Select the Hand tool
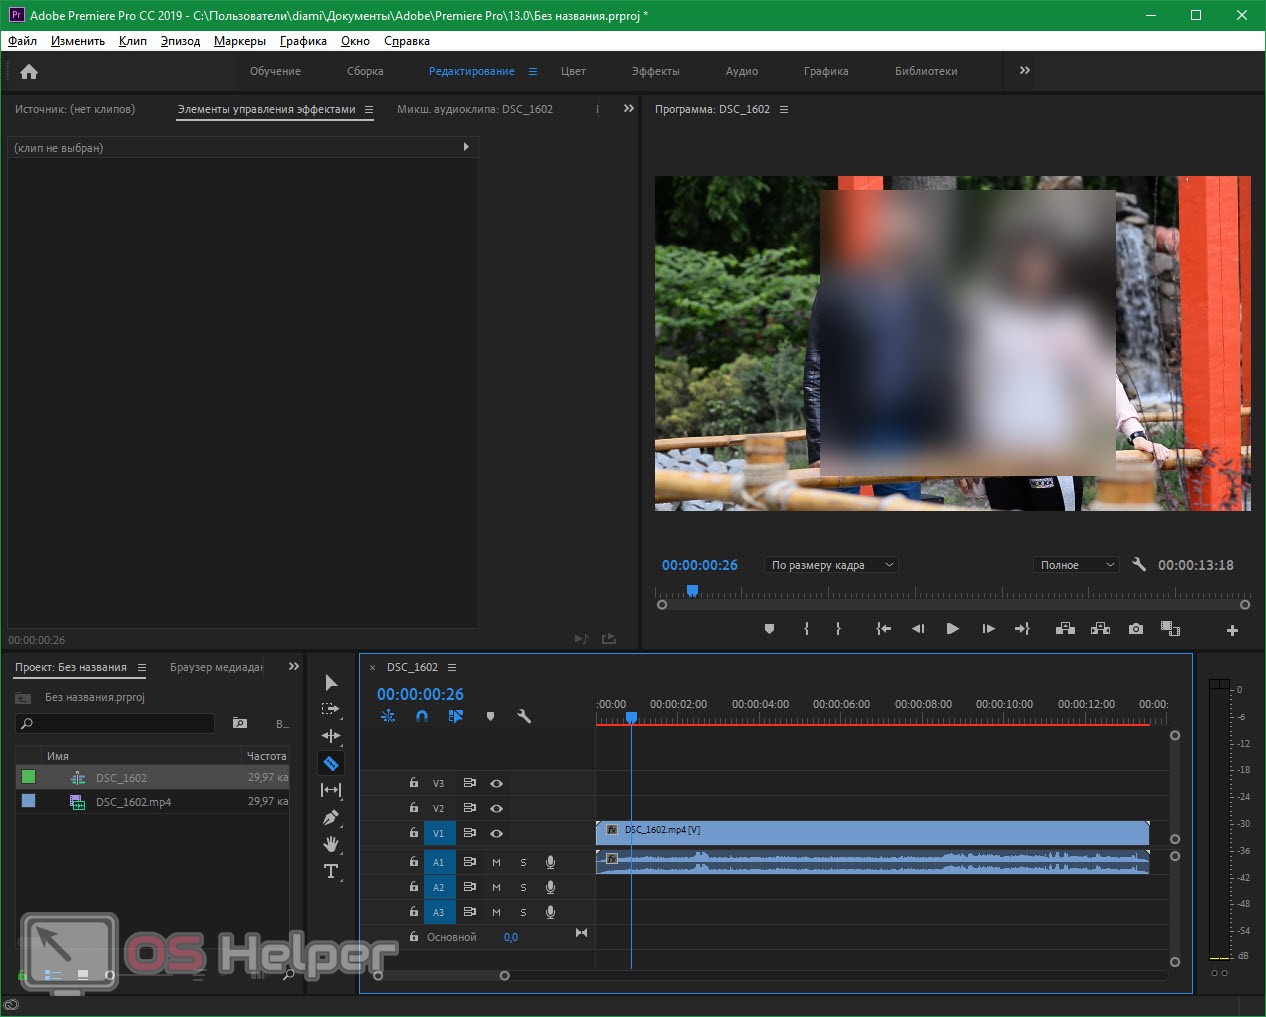 331,844
